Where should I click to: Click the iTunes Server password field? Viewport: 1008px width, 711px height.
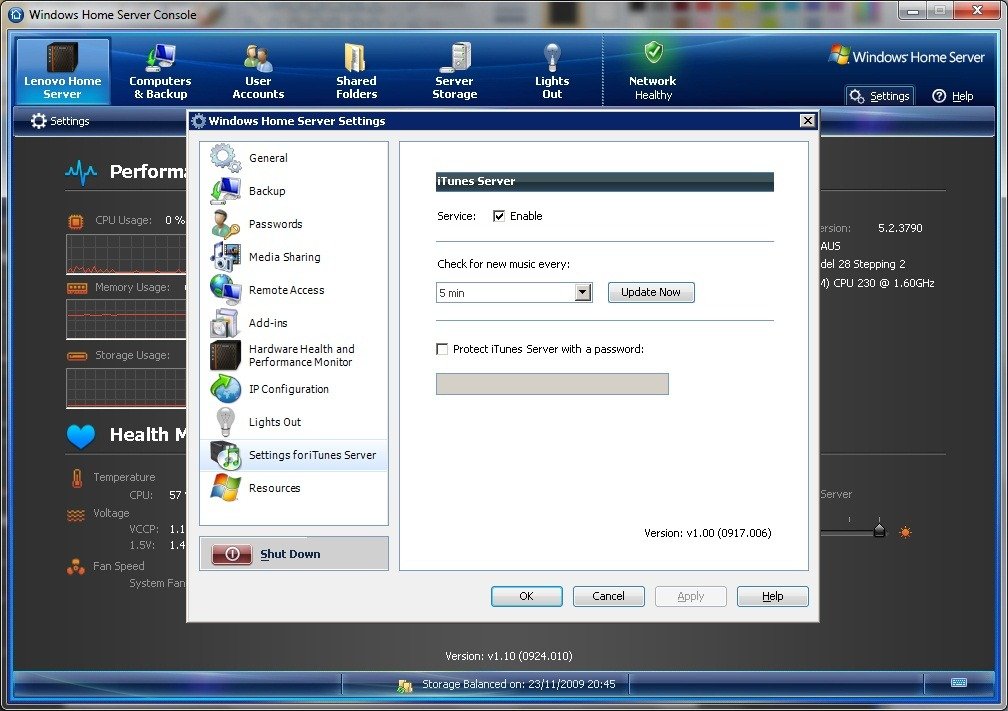click(x=552, y=384)
